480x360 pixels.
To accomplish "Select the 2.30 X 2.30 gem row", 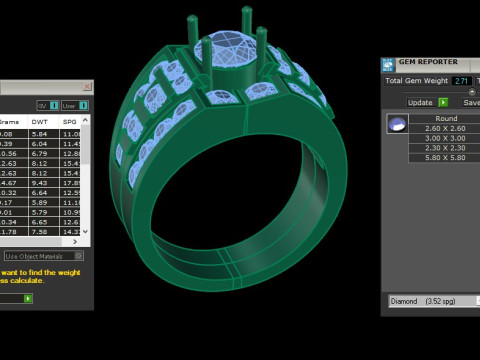I will click(x=445, y=148).
